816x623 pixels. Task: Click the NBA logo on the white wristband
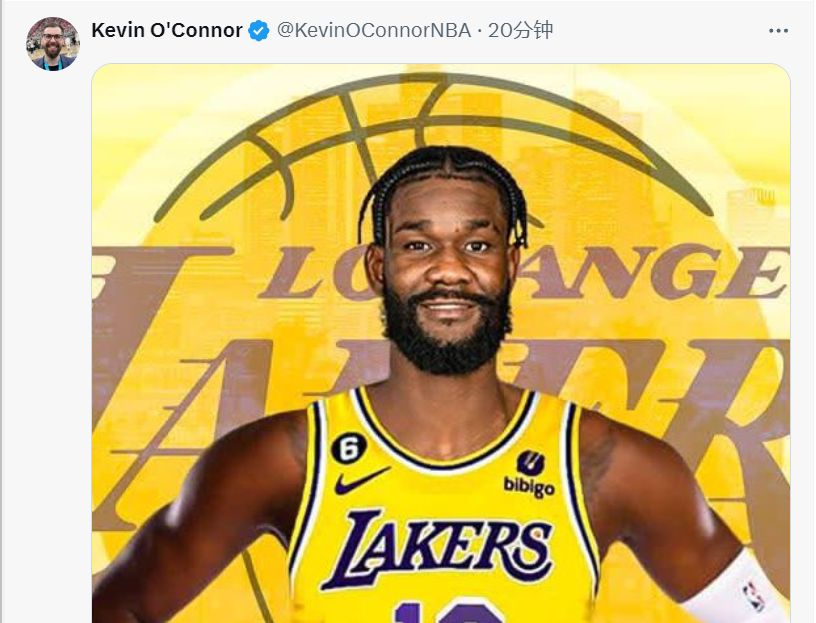point(750,596)
